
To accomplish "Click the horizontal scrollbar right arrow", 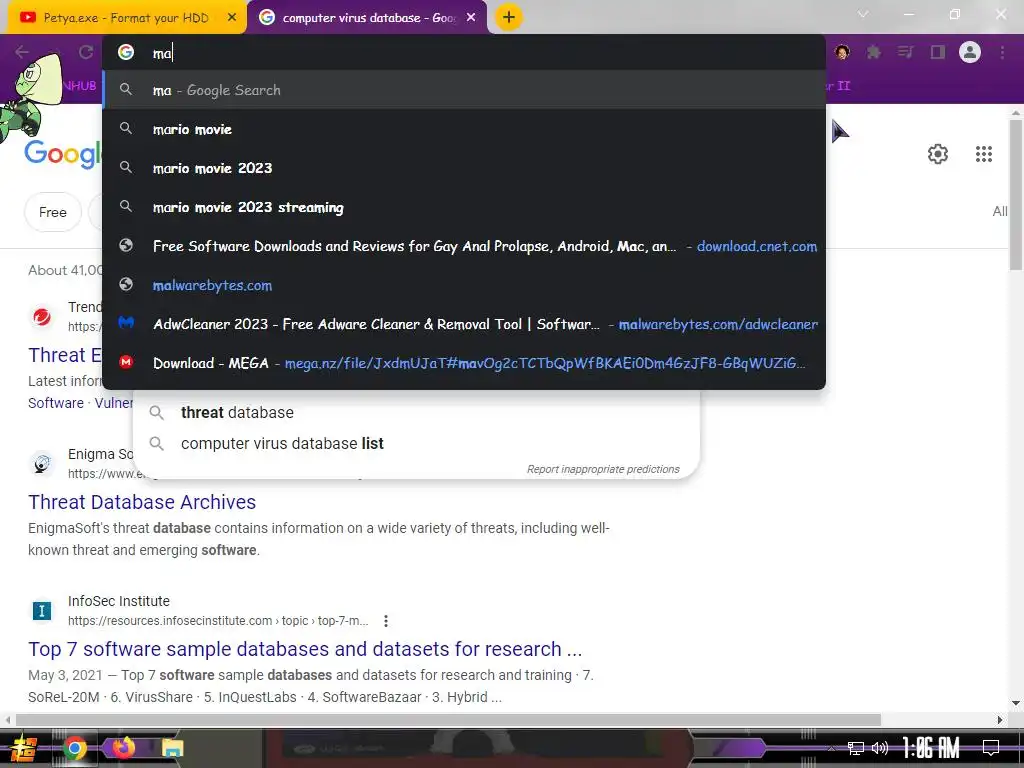I will coord(1000,720).
